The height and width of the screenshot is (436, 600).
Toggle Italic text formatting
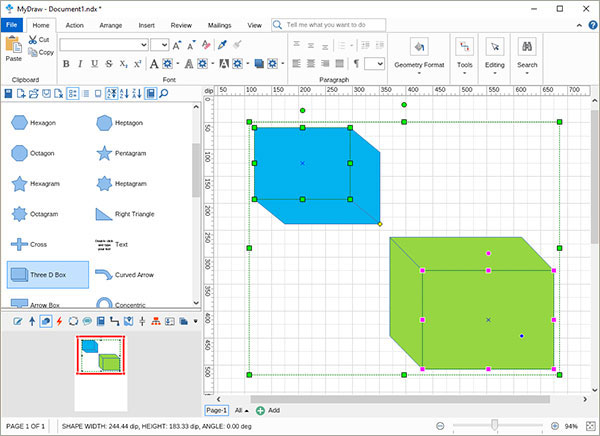(80, 64)
